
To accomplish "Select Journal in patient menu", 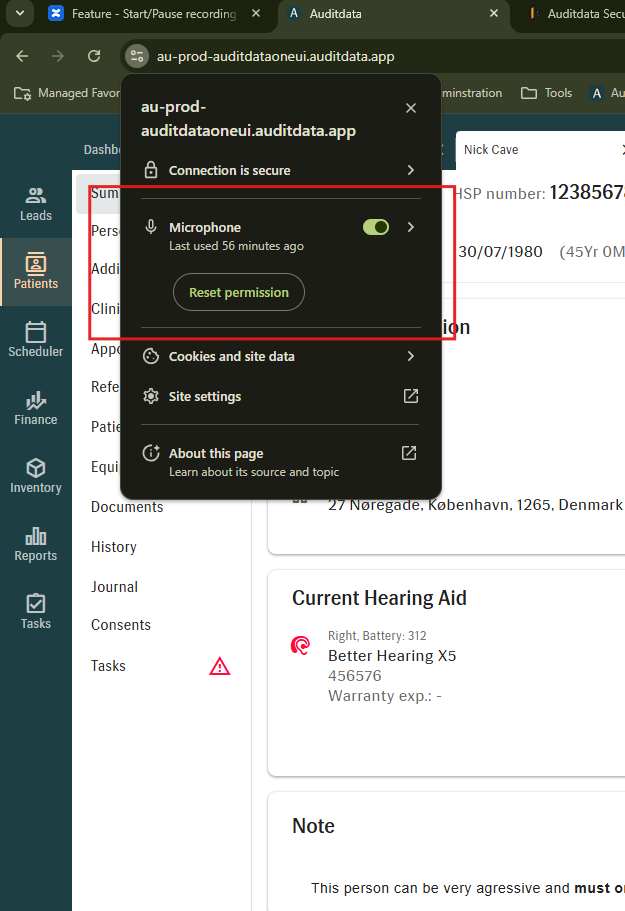I will click(114, 587).
